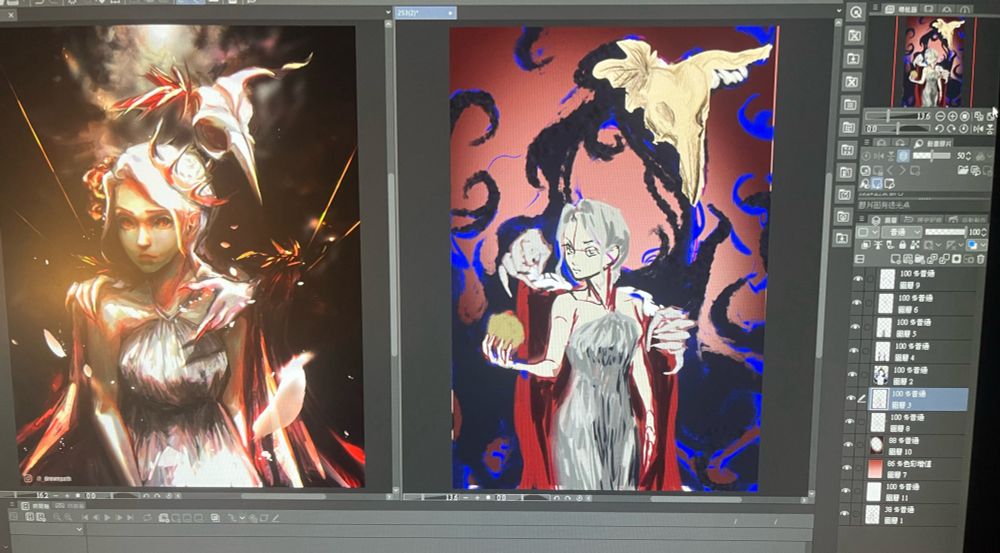
Task: Open sub view image folder icon
Action: [x=963, y=170]
